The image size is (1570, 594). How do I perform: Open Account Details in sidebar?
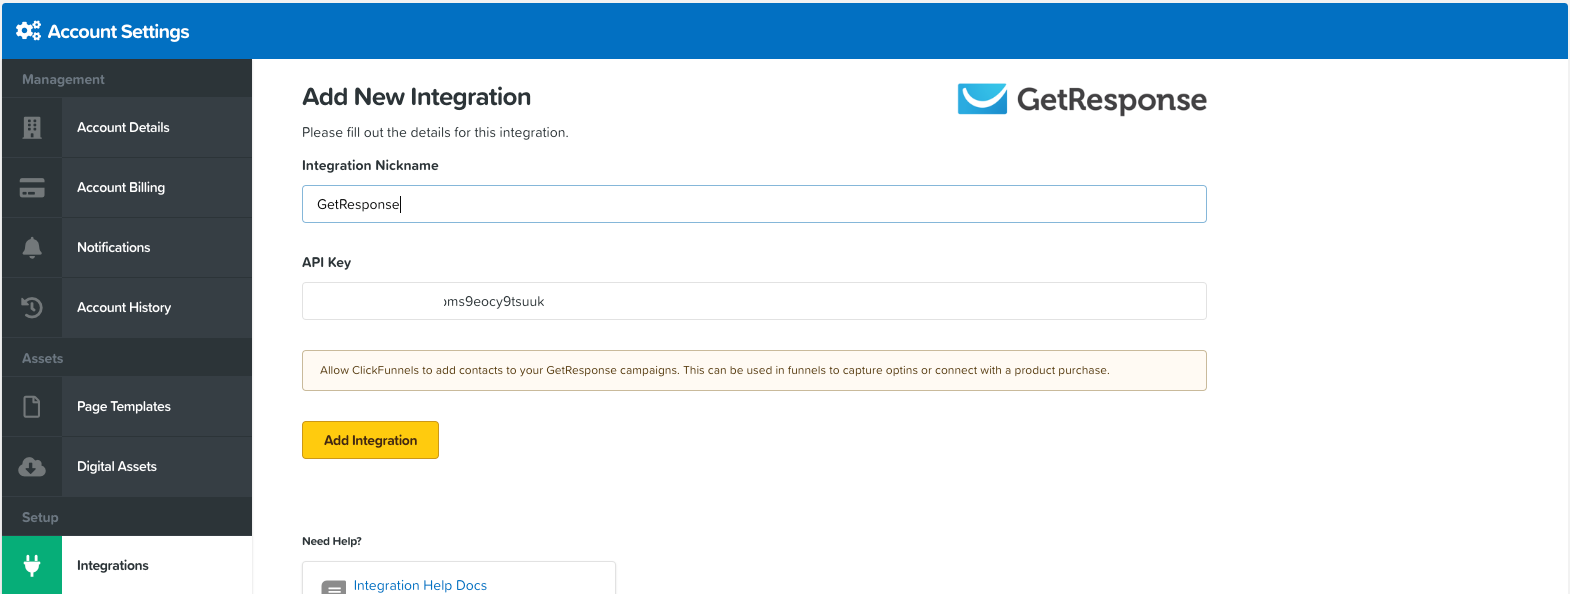[x=123, y=127]
